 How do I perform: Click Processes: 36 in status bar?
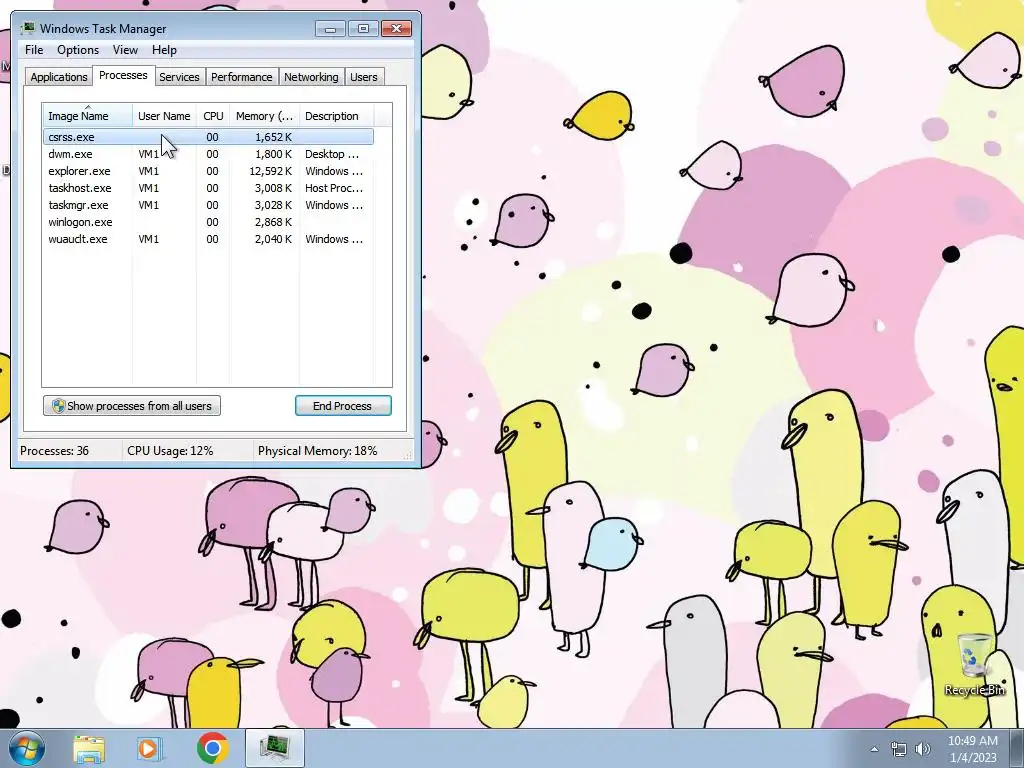click(54, 451)
